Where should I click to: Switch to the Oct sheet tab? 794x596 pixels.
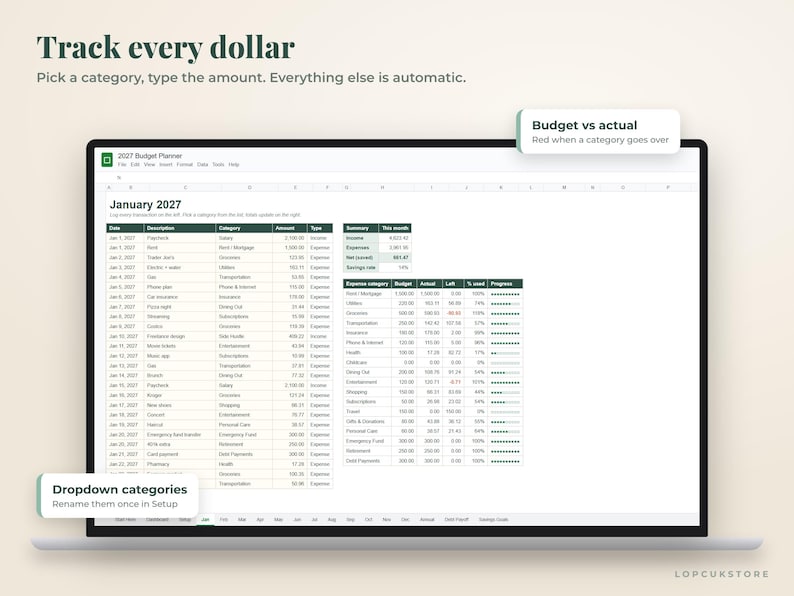click(x=369, y=520)
